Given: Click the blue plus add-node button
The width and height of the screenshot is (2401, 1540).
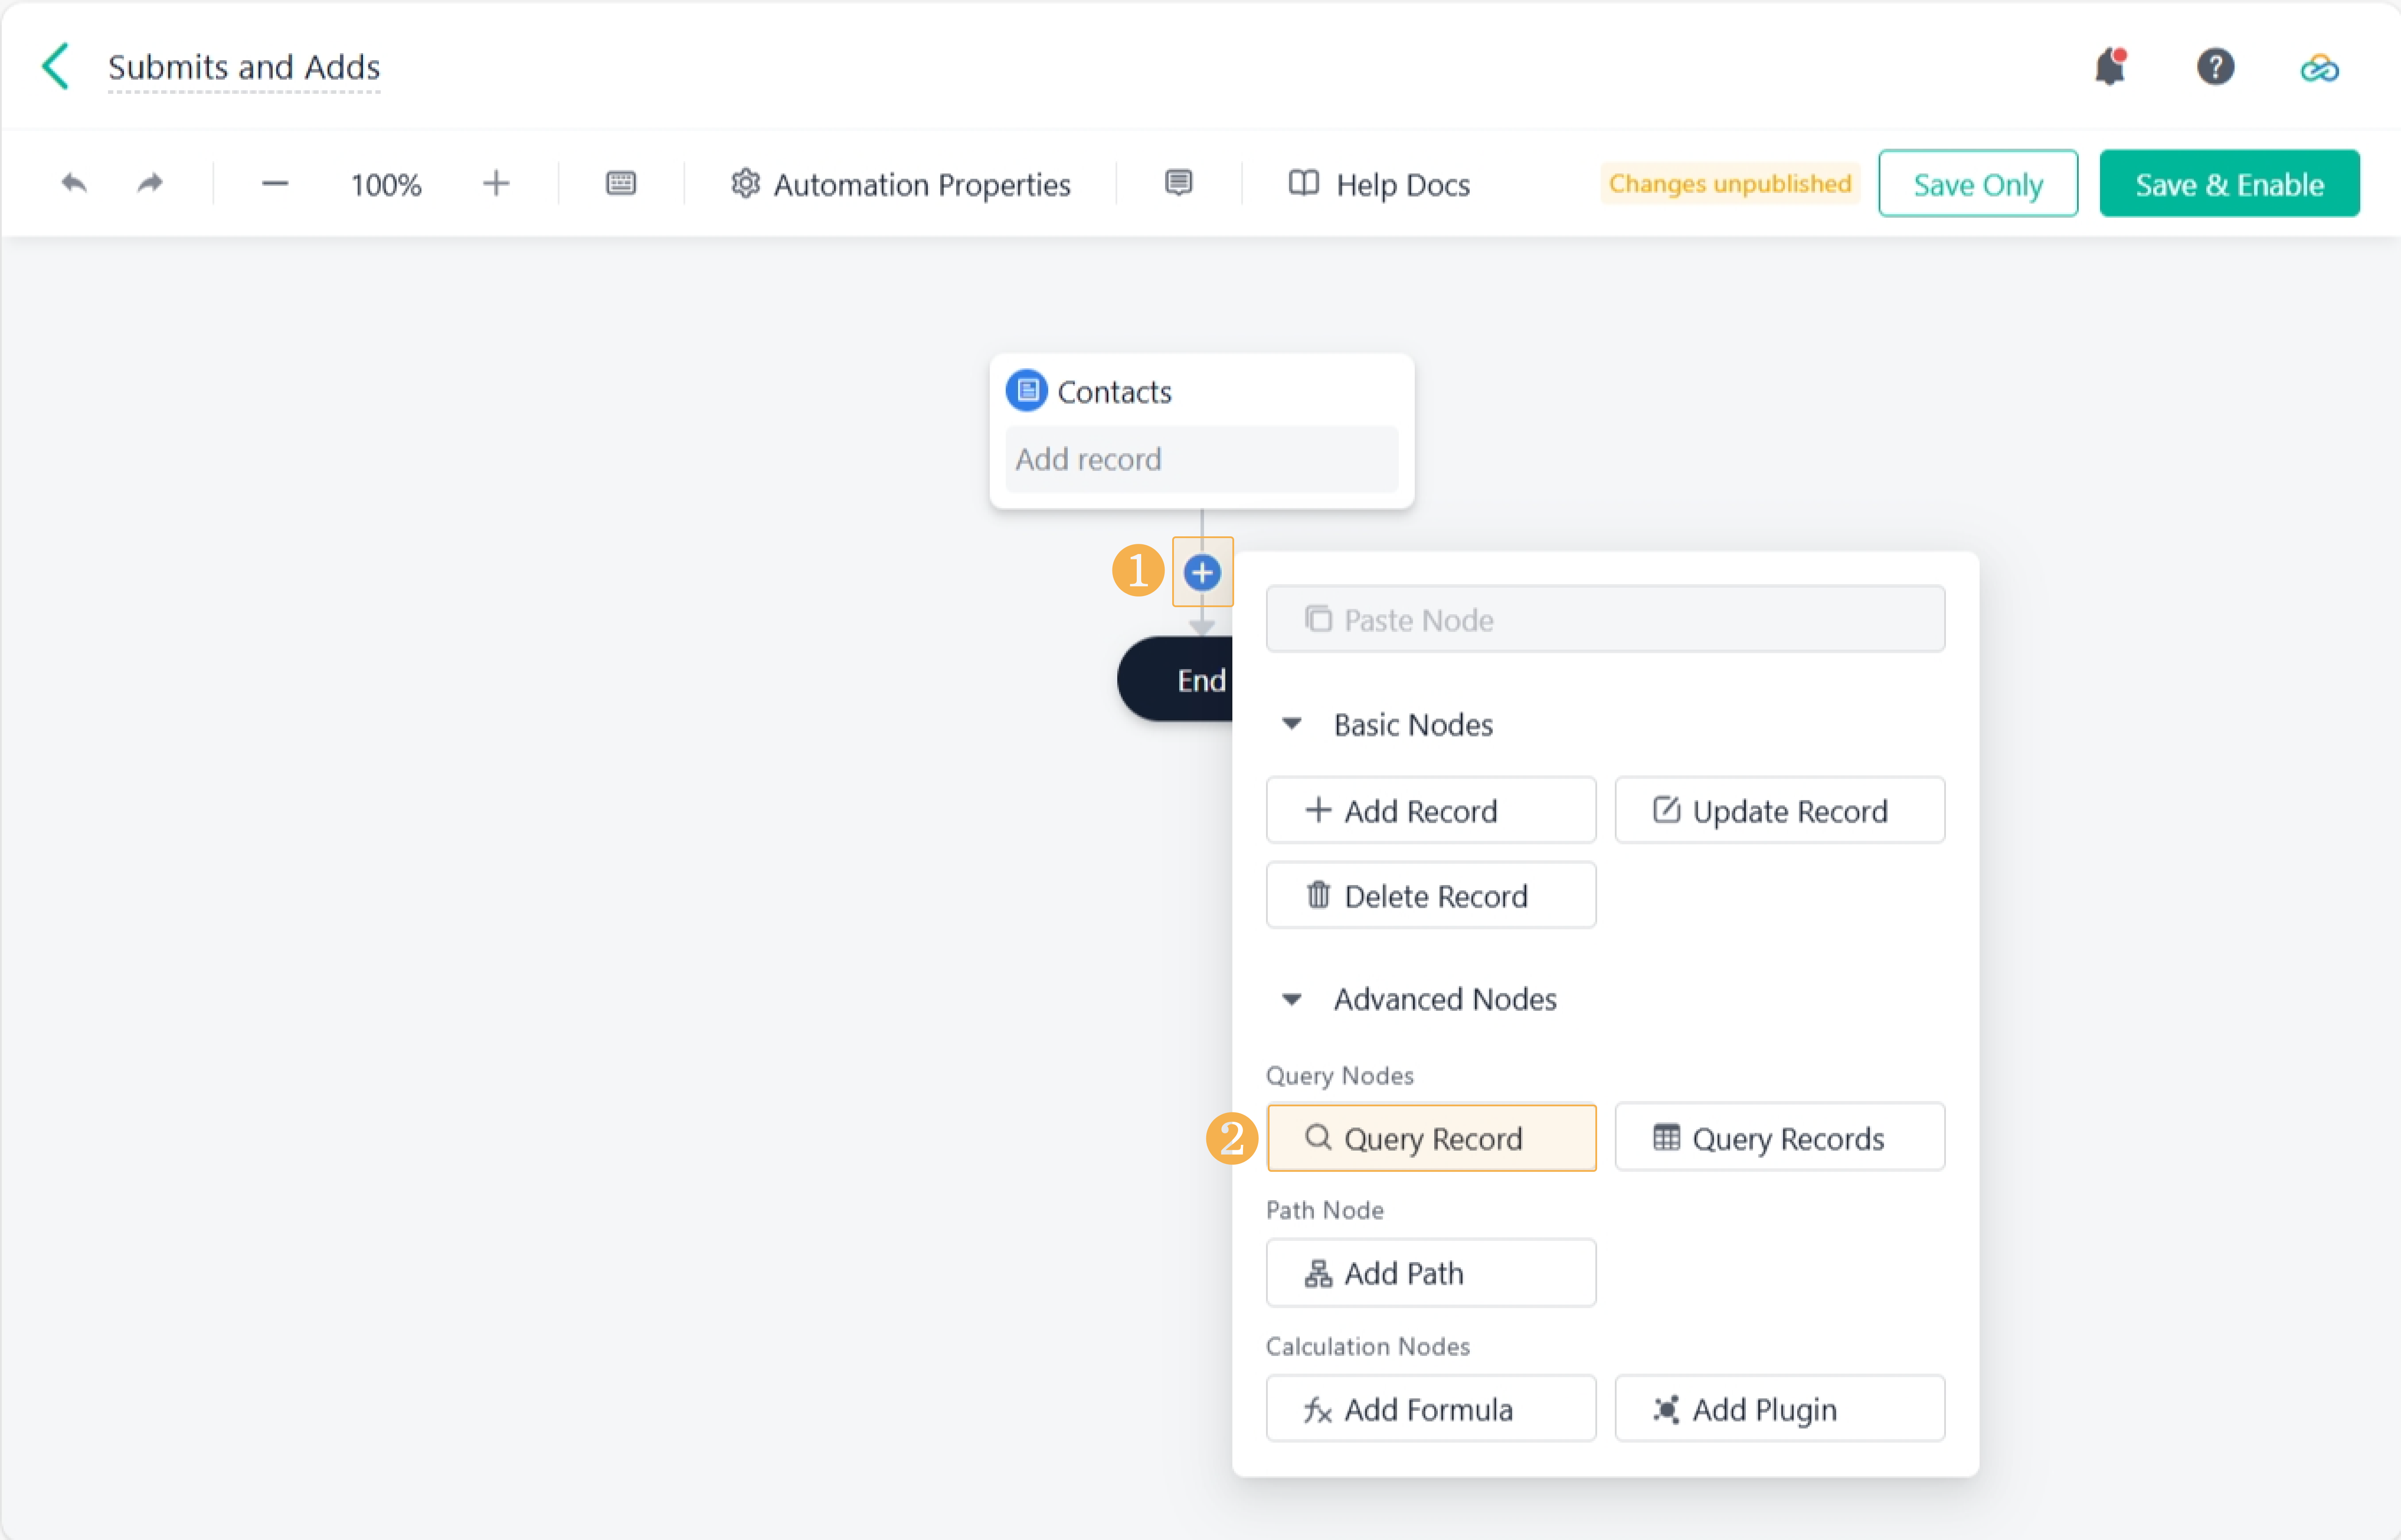Looking at the screenshot, I should click(1202, 573).
